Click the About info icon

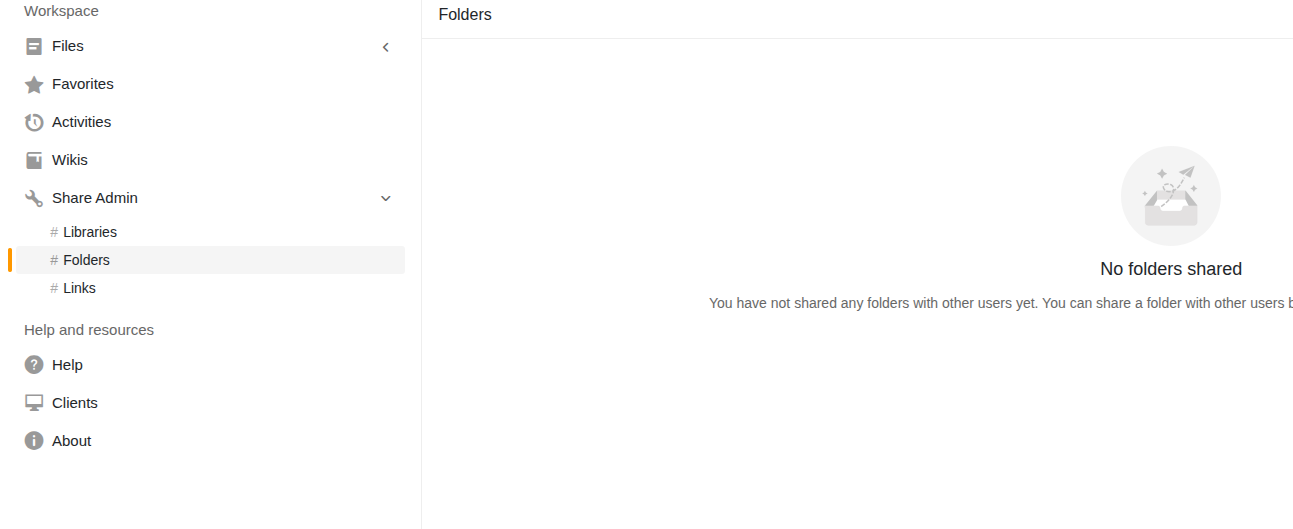[34, 441]
